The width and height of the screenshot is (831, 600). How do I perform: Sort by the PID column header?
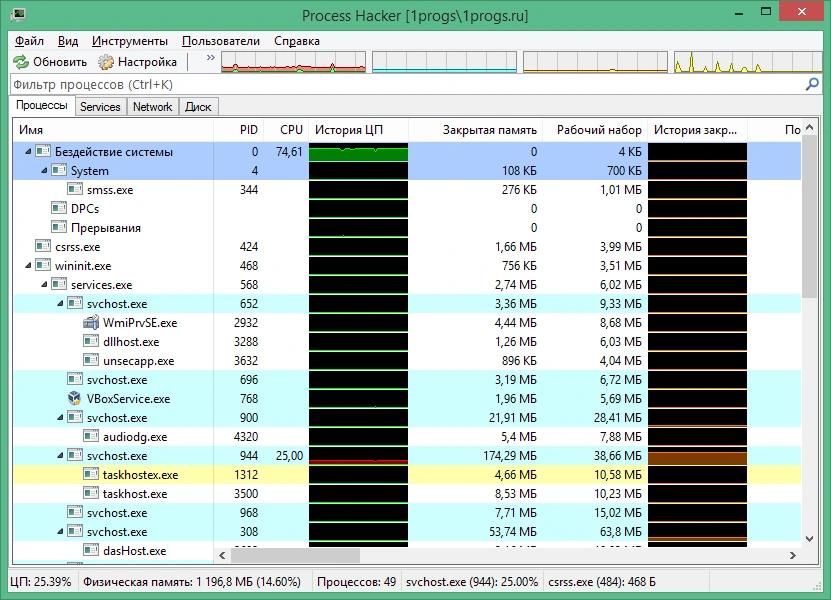coord(237,130)
